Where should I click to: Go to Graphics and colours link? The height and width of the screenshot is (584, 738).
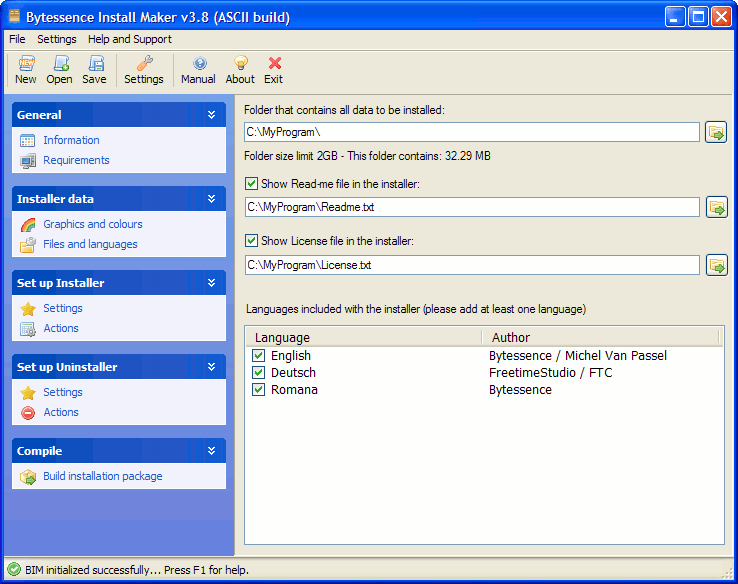click(93, 224)
